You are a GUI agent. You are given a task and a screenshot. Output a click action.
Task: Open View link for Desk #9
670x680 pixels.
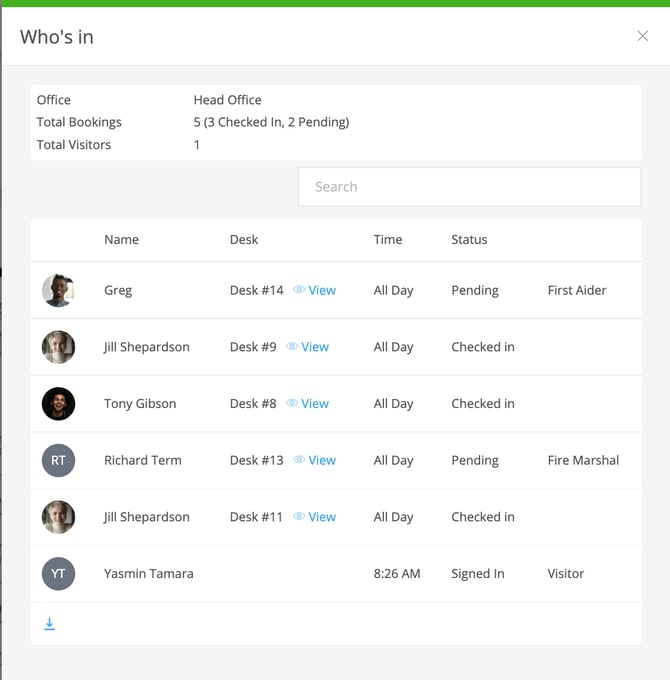[315, 347]
